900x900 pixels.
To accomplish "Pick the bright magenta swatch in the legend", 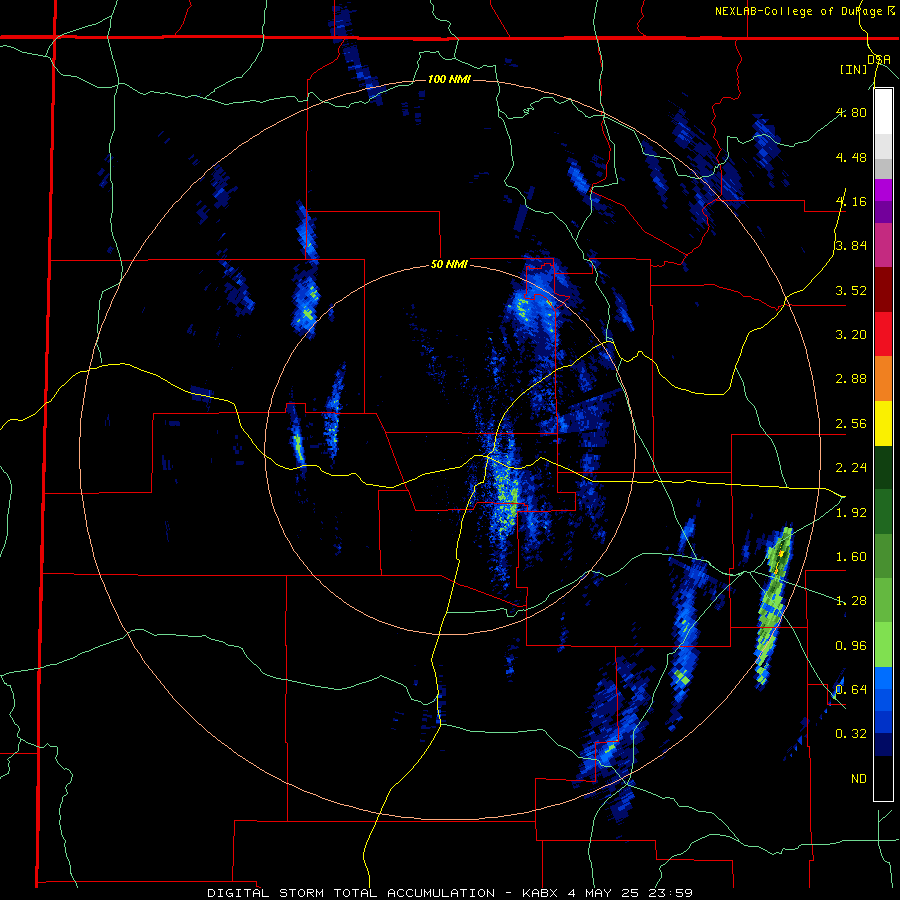I will (x=883, y=190).
